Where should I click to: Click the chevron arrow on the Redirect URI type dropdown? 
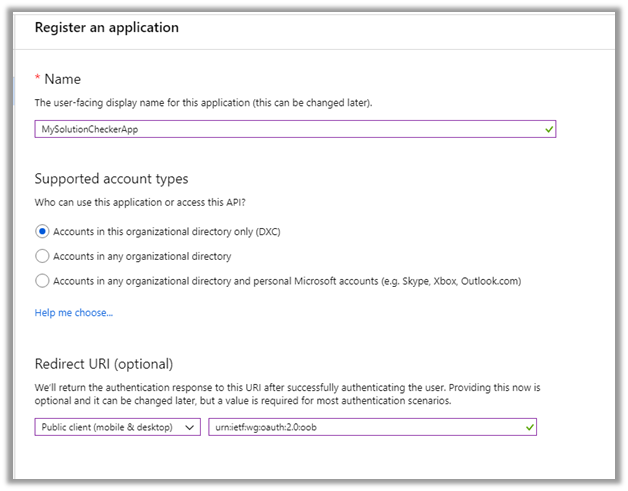coord(193,427)
